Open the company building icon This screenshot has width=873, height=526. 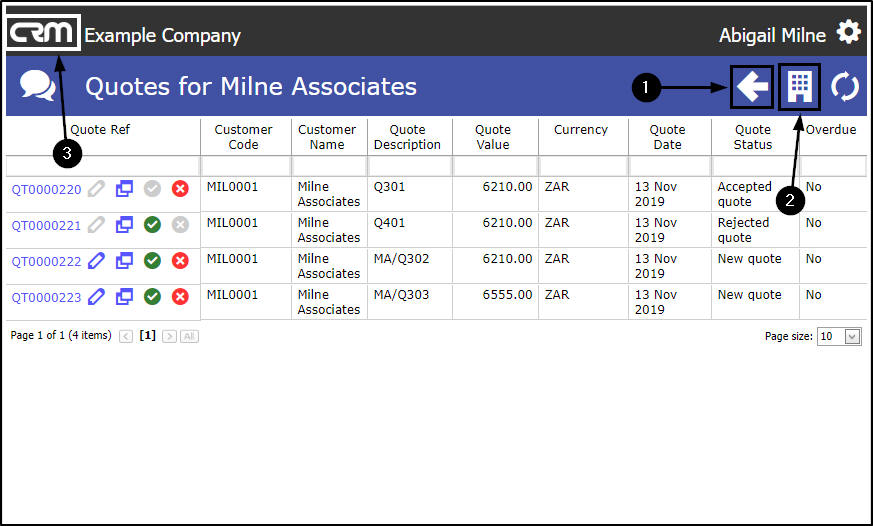point(799,87)
